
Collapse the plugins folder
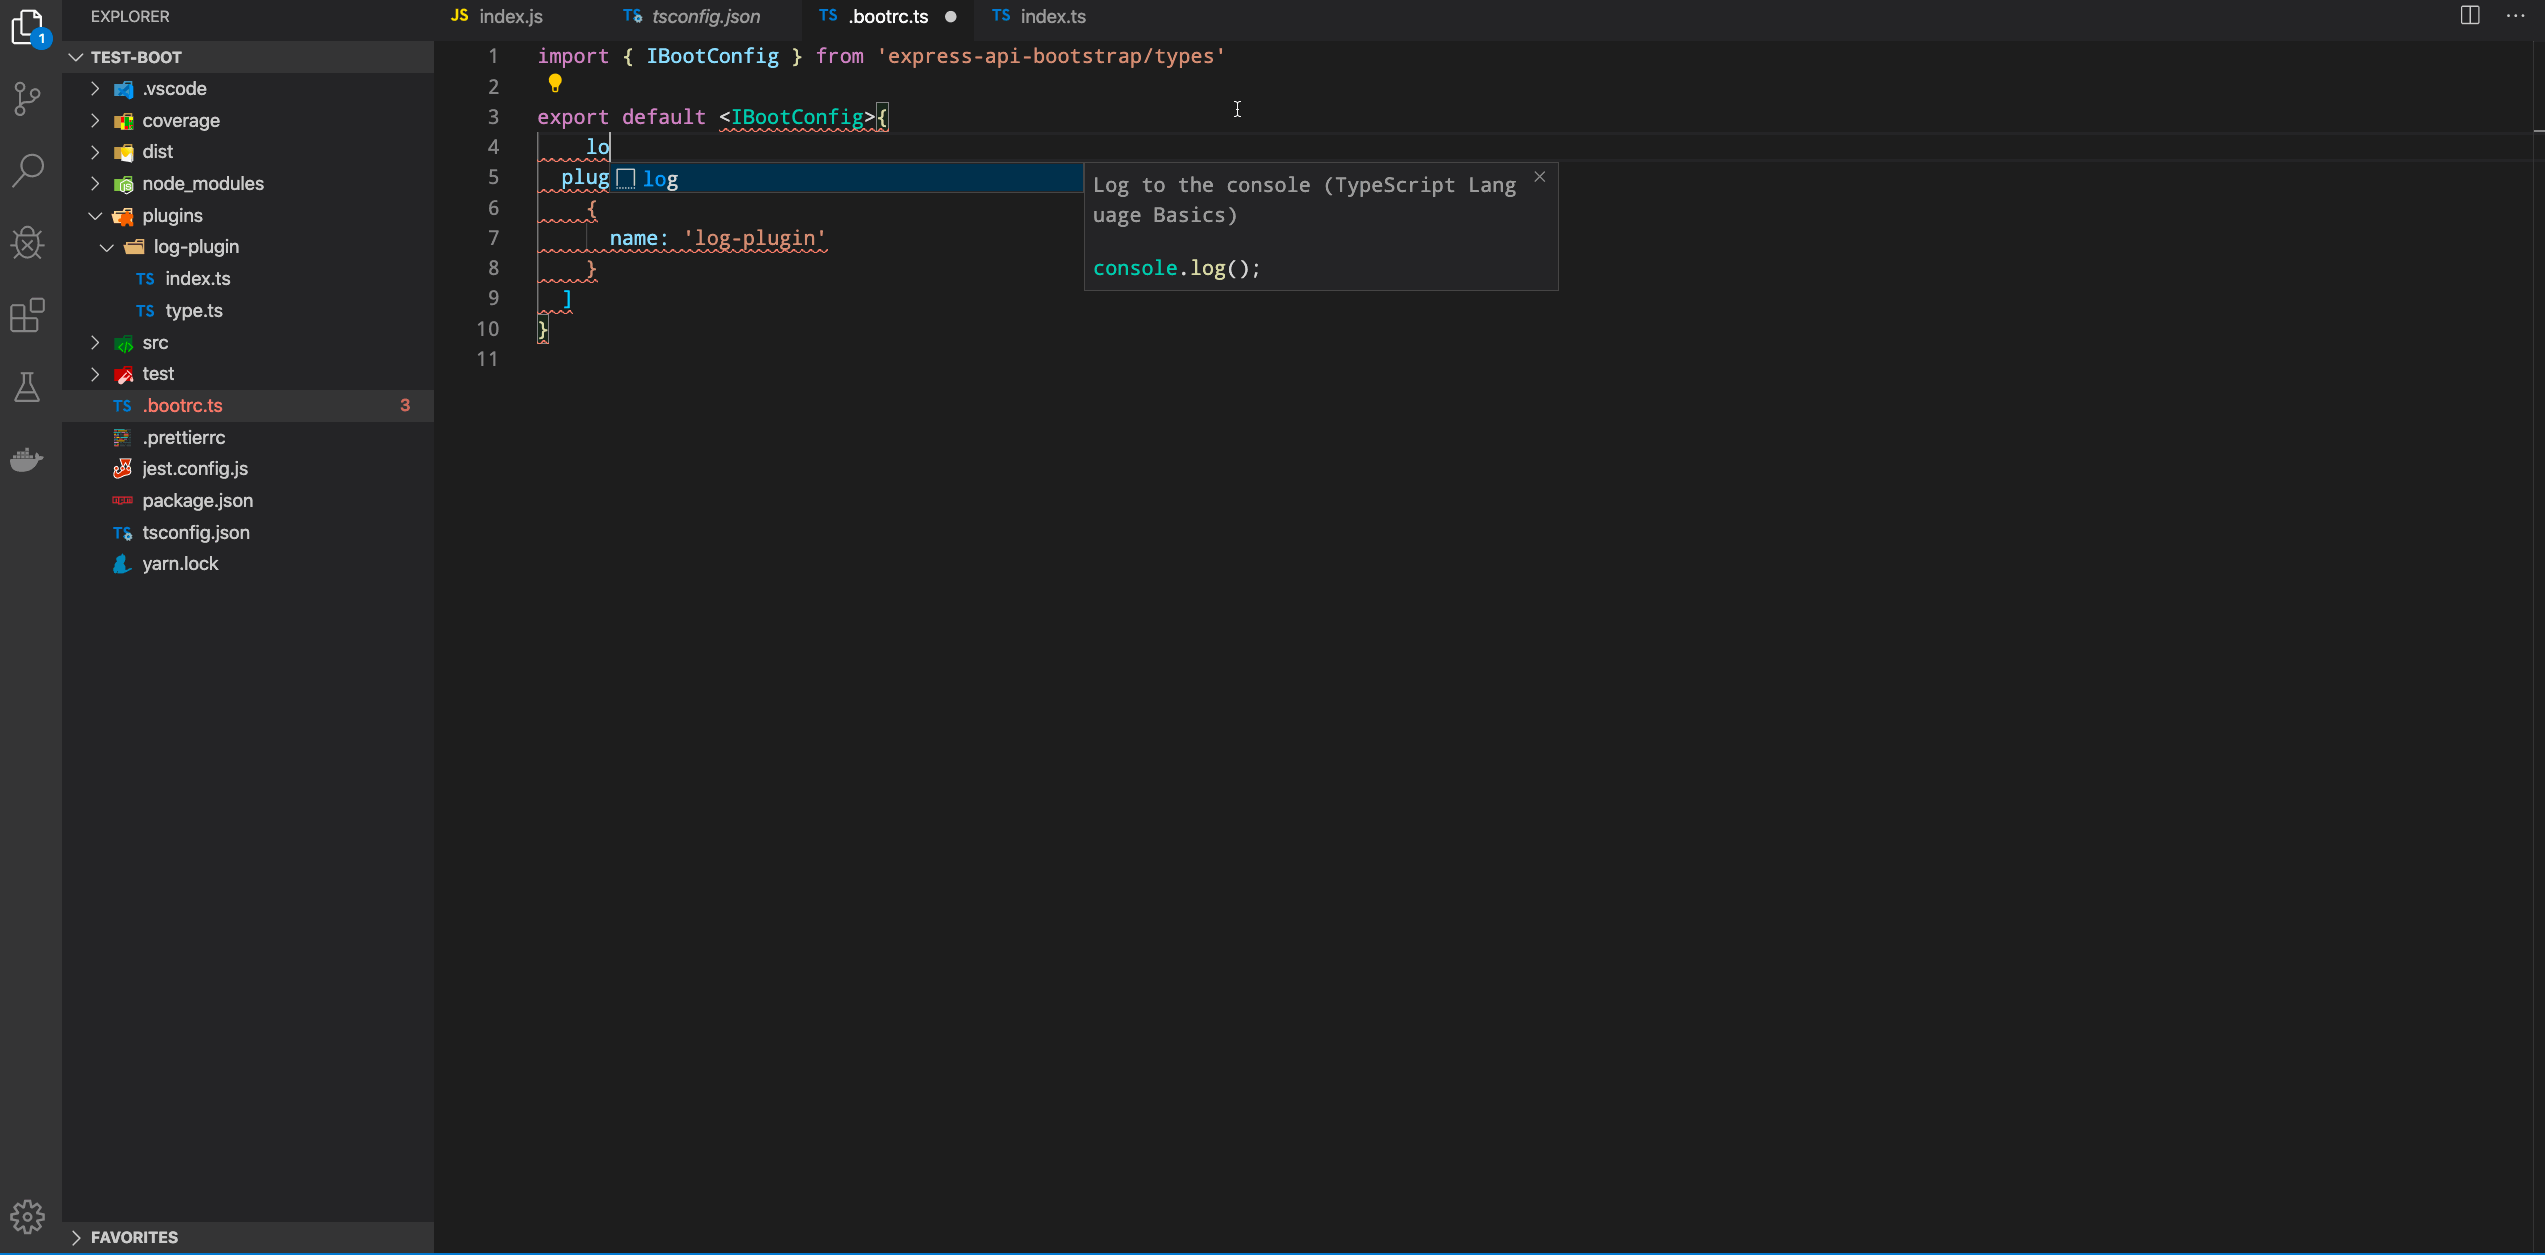[x=95, y=216]
